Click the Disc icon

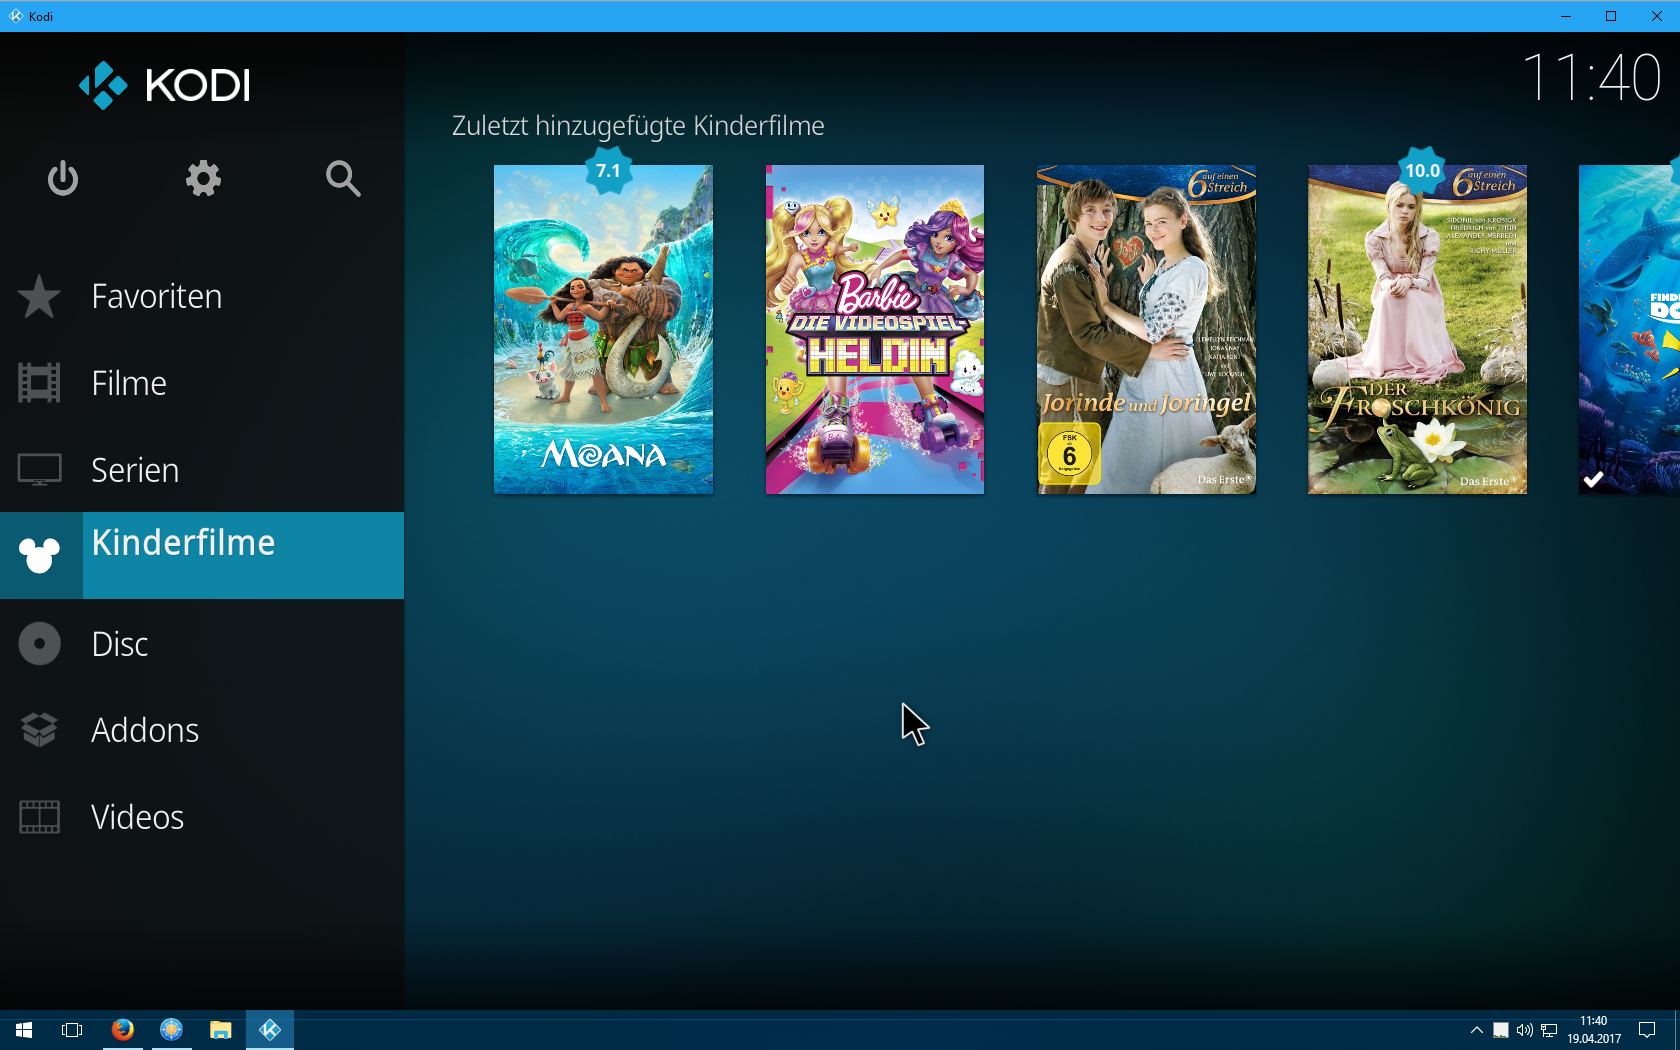click(x=40, y=644)
